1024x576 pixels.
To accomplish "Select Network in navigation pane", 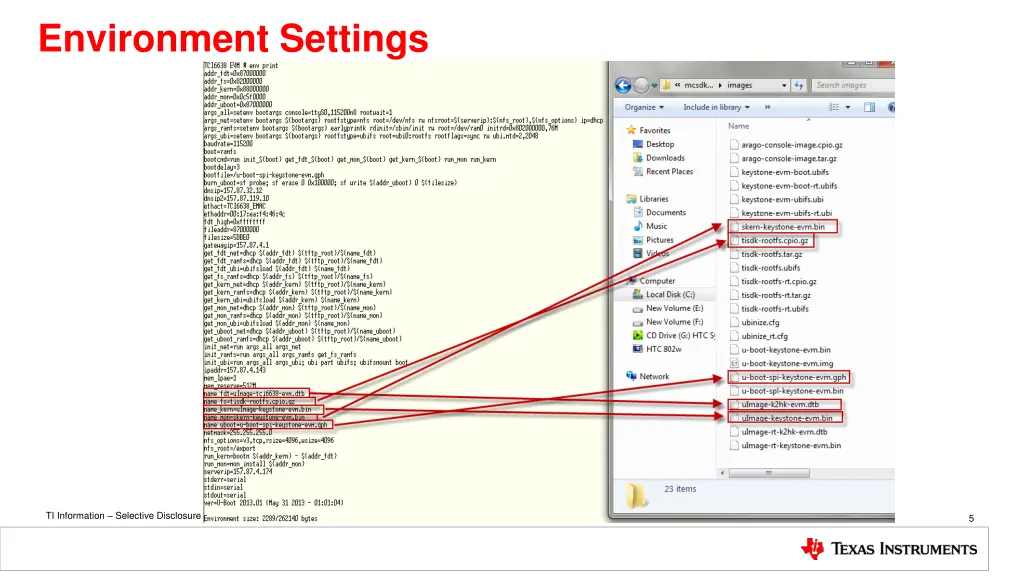I will coord(654,377).
